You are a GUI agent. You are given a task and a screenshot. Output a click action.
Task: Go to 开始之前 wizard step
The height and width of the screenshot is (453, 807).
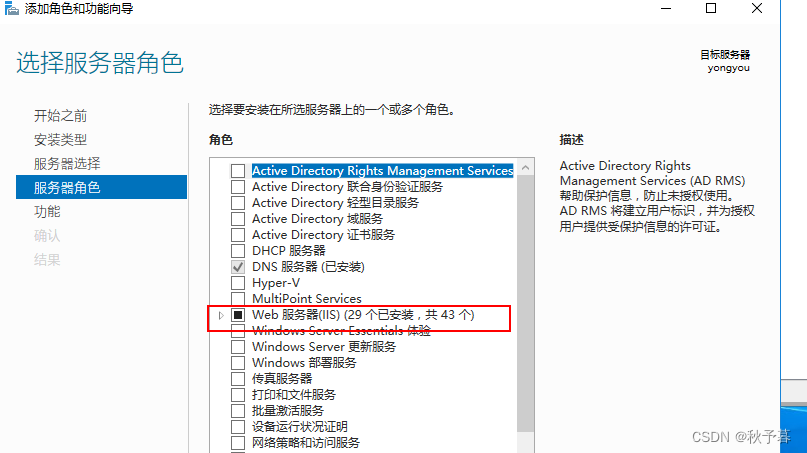(60, 115)
